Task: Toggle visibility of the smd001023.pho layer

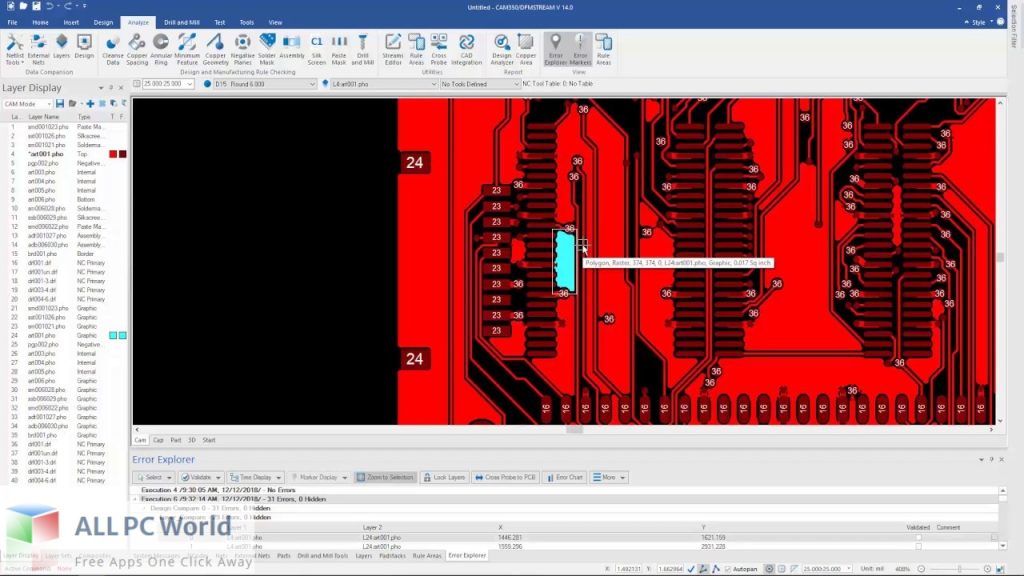Action: [113, 128]
